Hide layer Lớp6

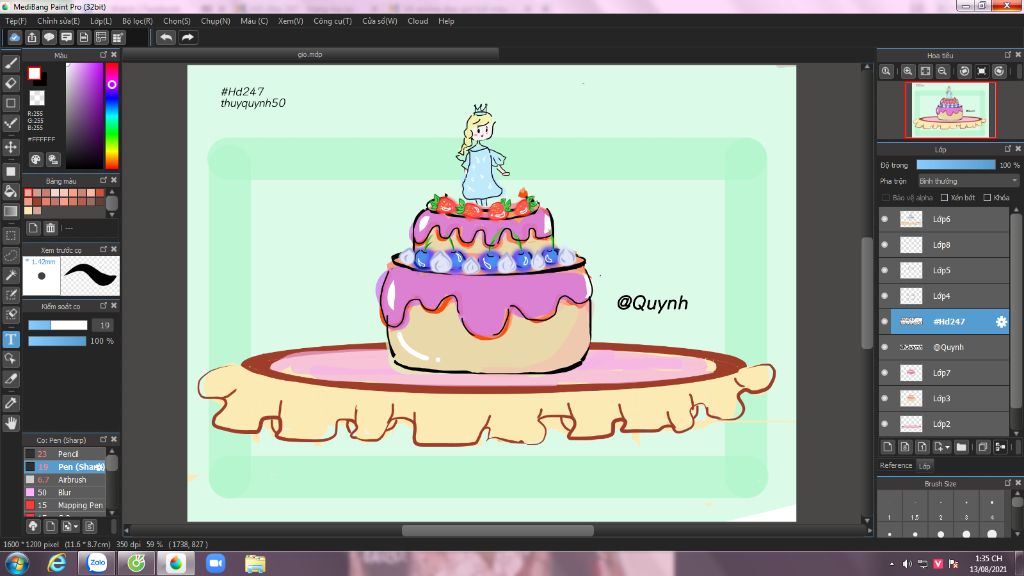pyautogui.click(x=885, y=219)
